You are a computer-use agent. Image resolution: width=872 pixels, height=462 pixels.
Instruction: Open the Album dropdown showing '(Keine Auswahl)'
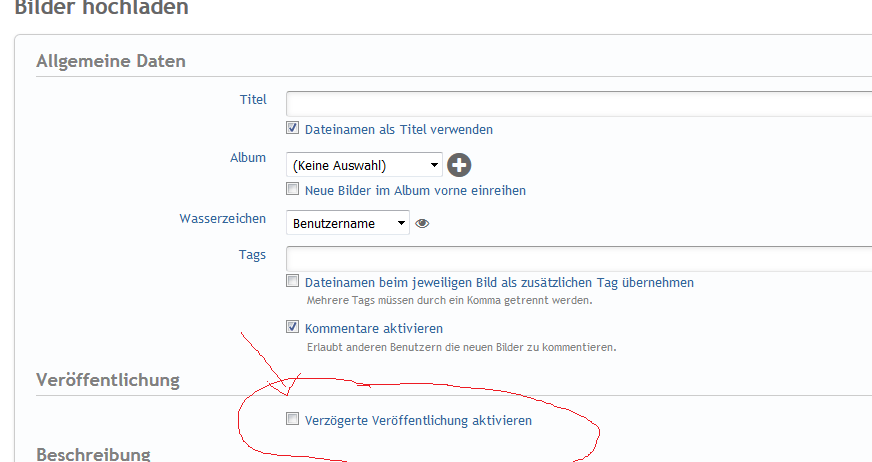(x=364, y=165)
